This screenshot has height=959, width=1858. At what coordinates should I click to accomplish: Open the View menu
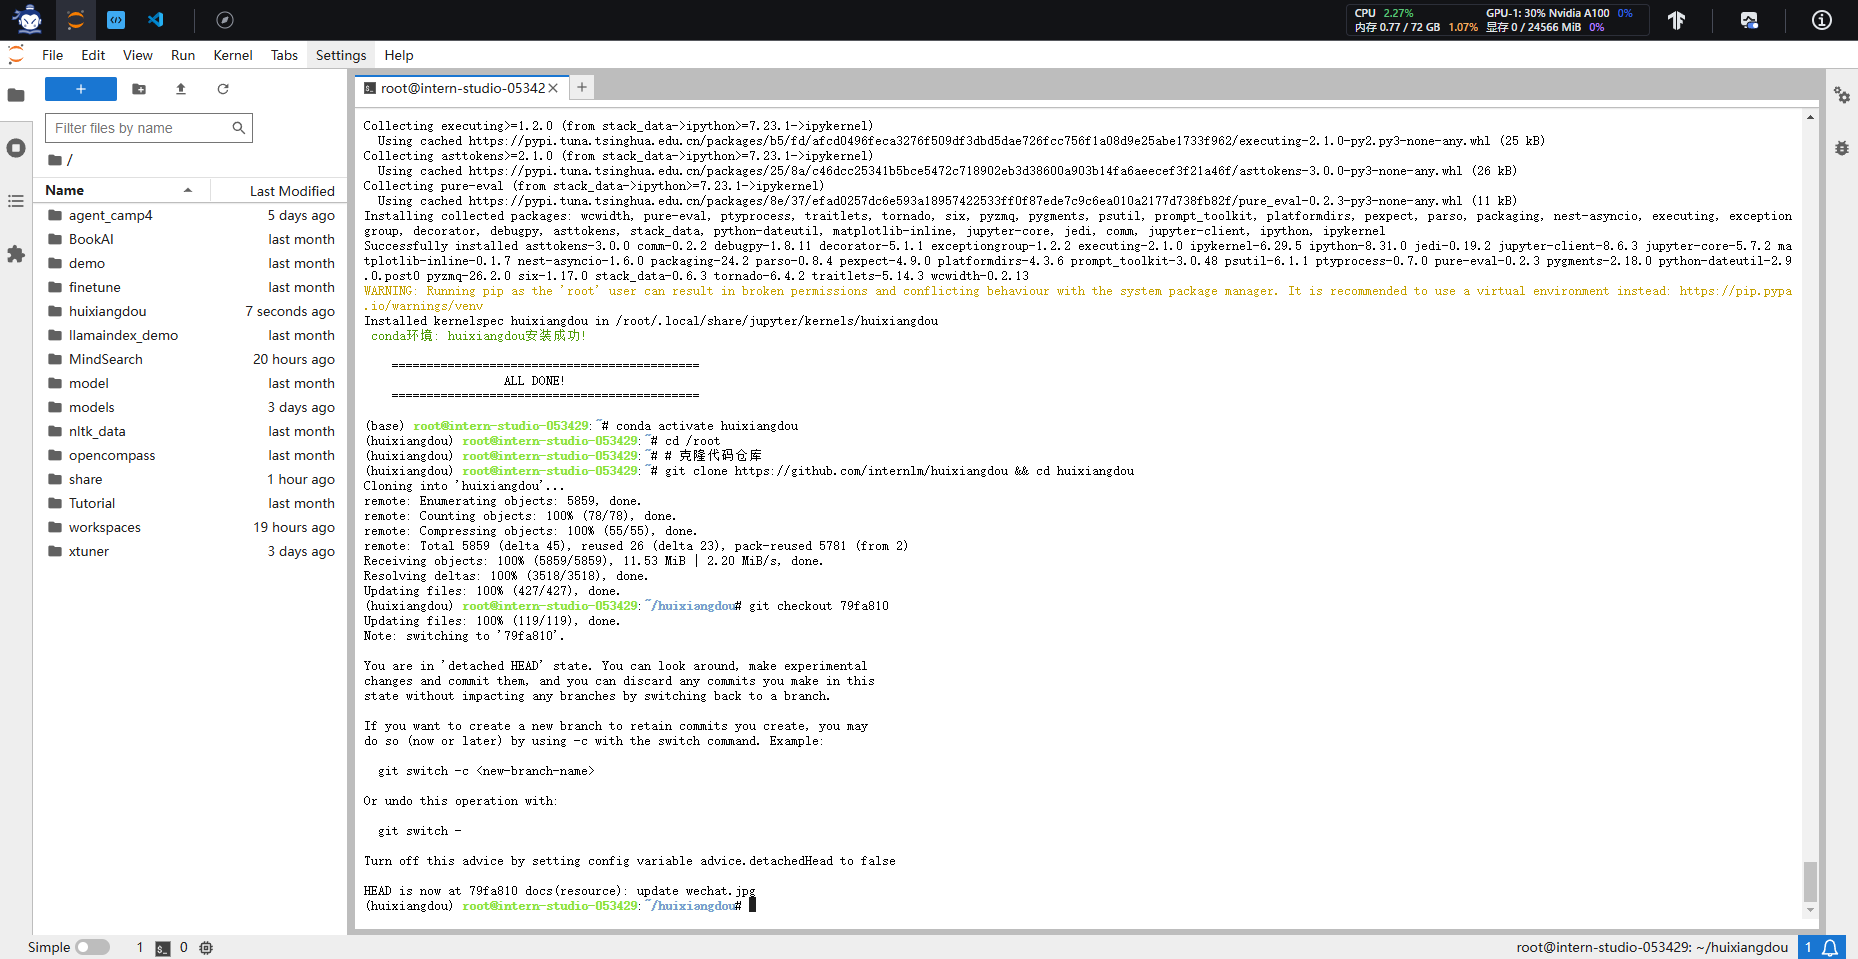[138, 55]
